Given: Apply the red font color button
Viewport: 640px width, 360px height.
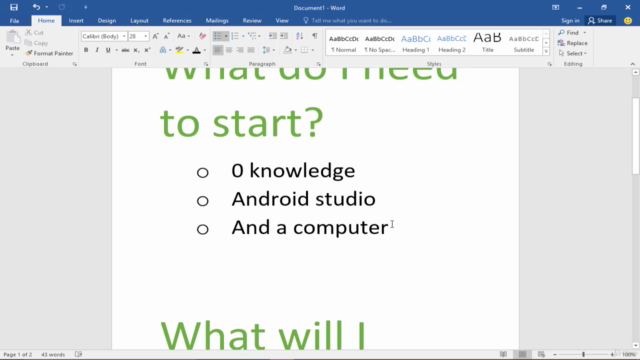Looking at the screenshot, I should pos(196,50).
